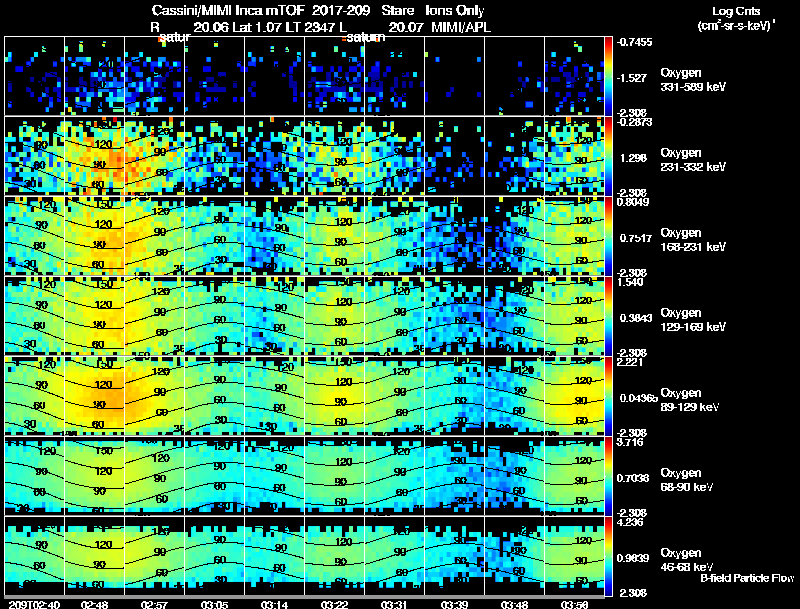
Task: Click the Oxygen 46-68 keV label
Action: (687, 560)
